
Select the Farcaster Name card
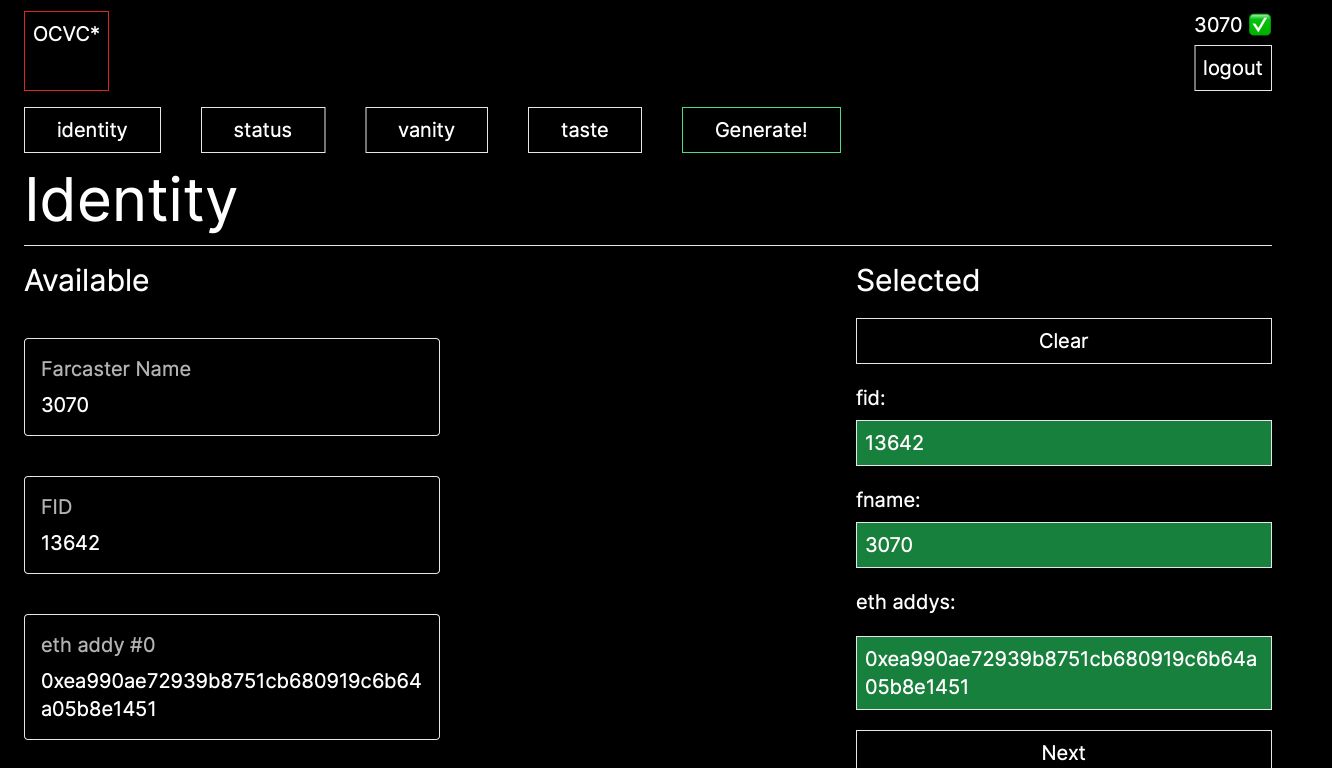232,387
